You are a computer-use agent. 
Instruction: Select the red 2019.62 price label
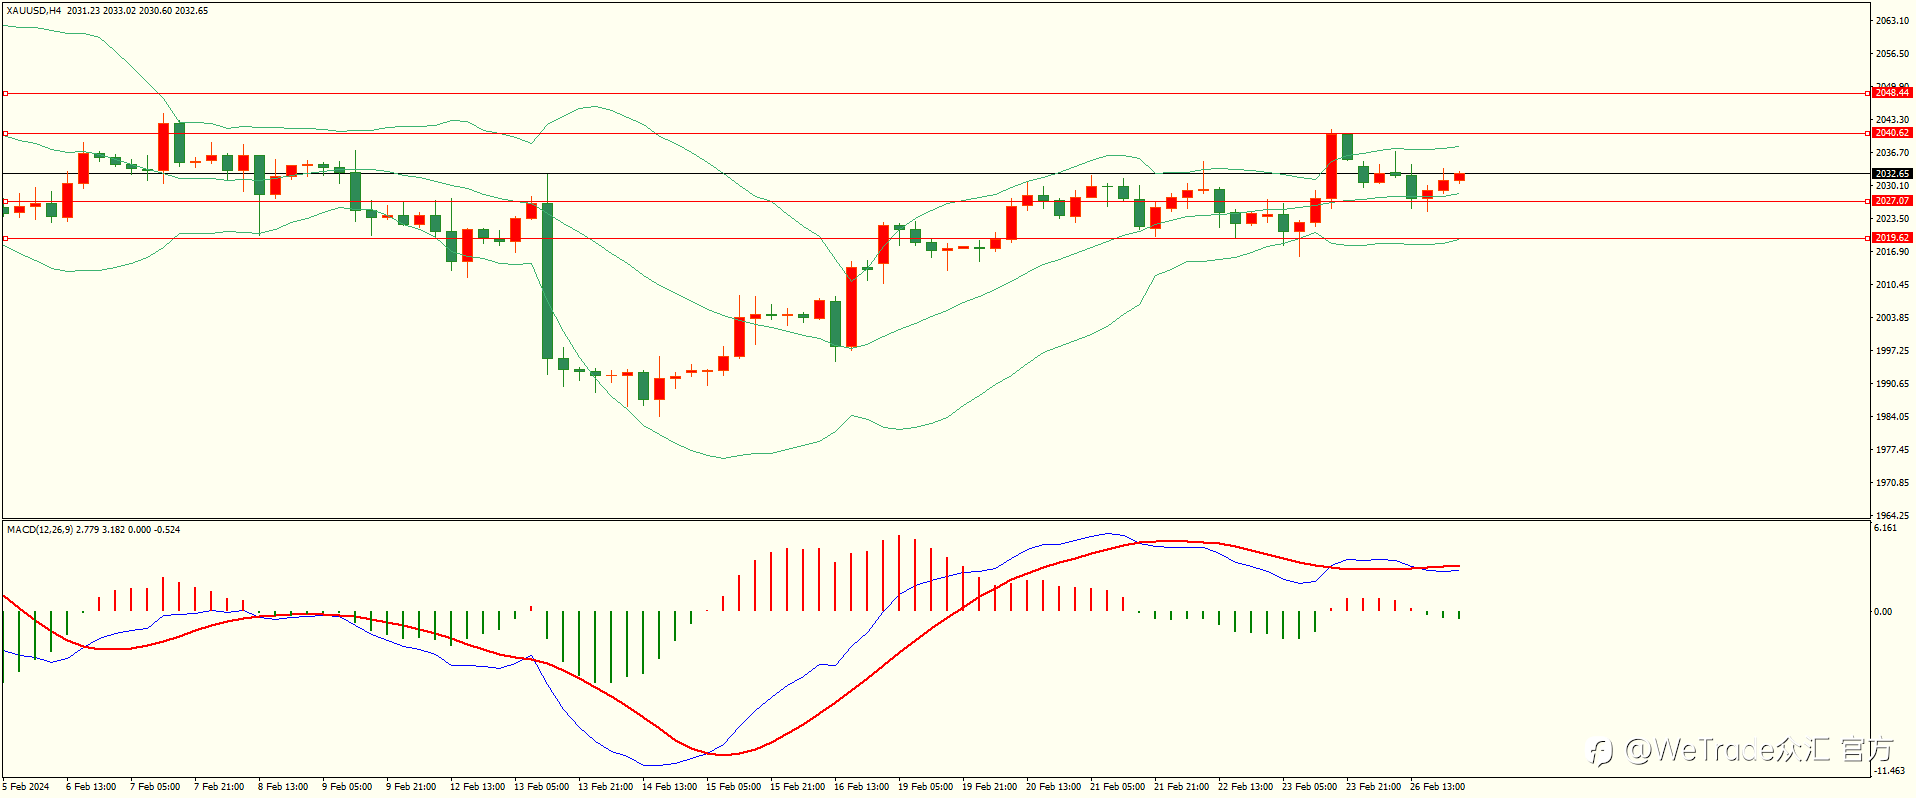1892,238
